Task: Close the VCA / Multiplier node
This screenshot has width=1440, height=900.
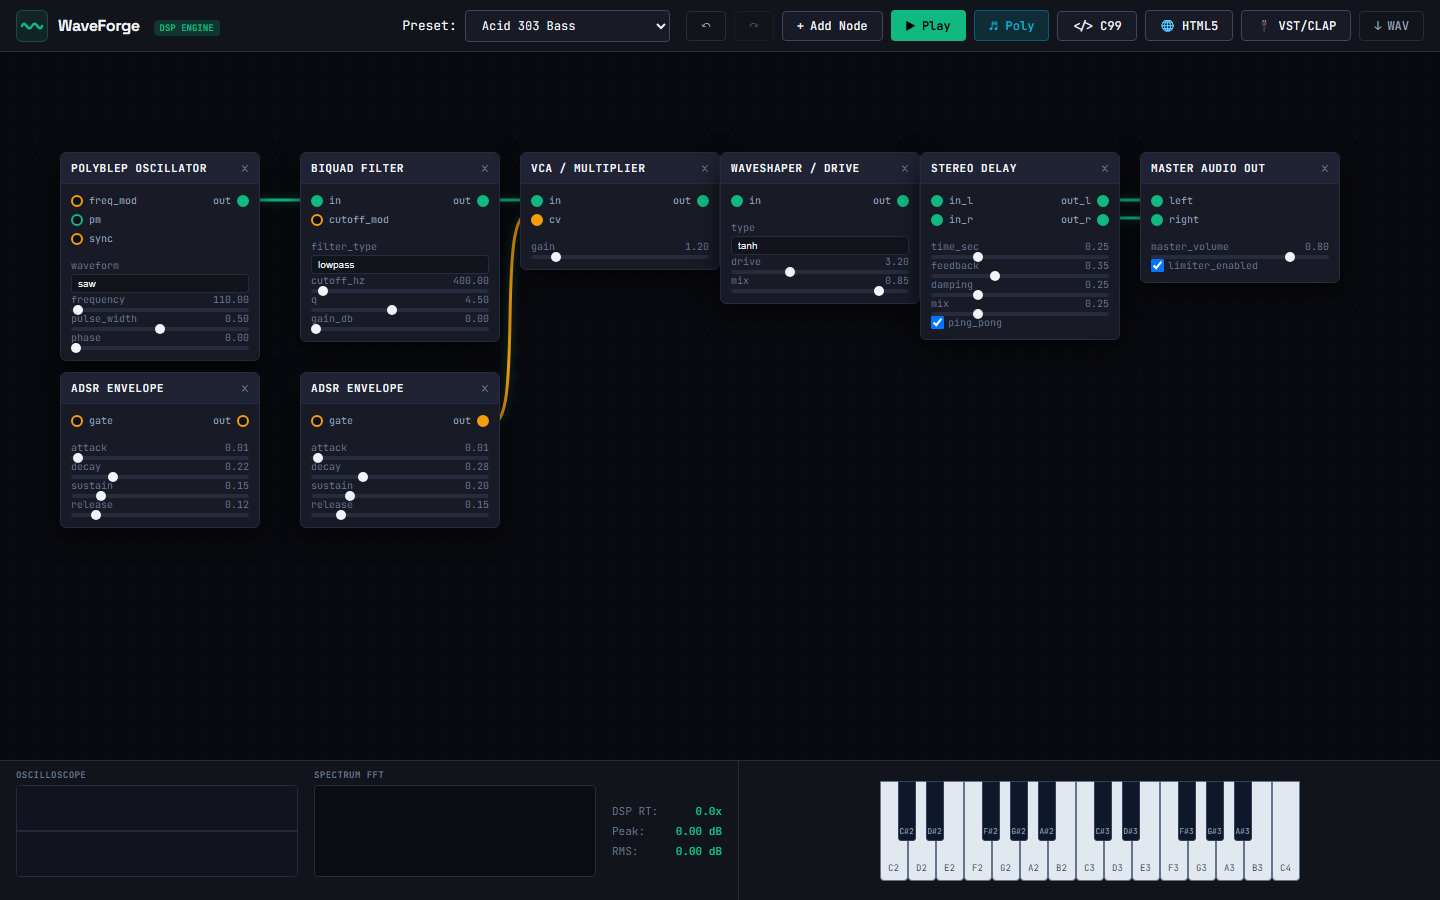Action: click(705, 169)
